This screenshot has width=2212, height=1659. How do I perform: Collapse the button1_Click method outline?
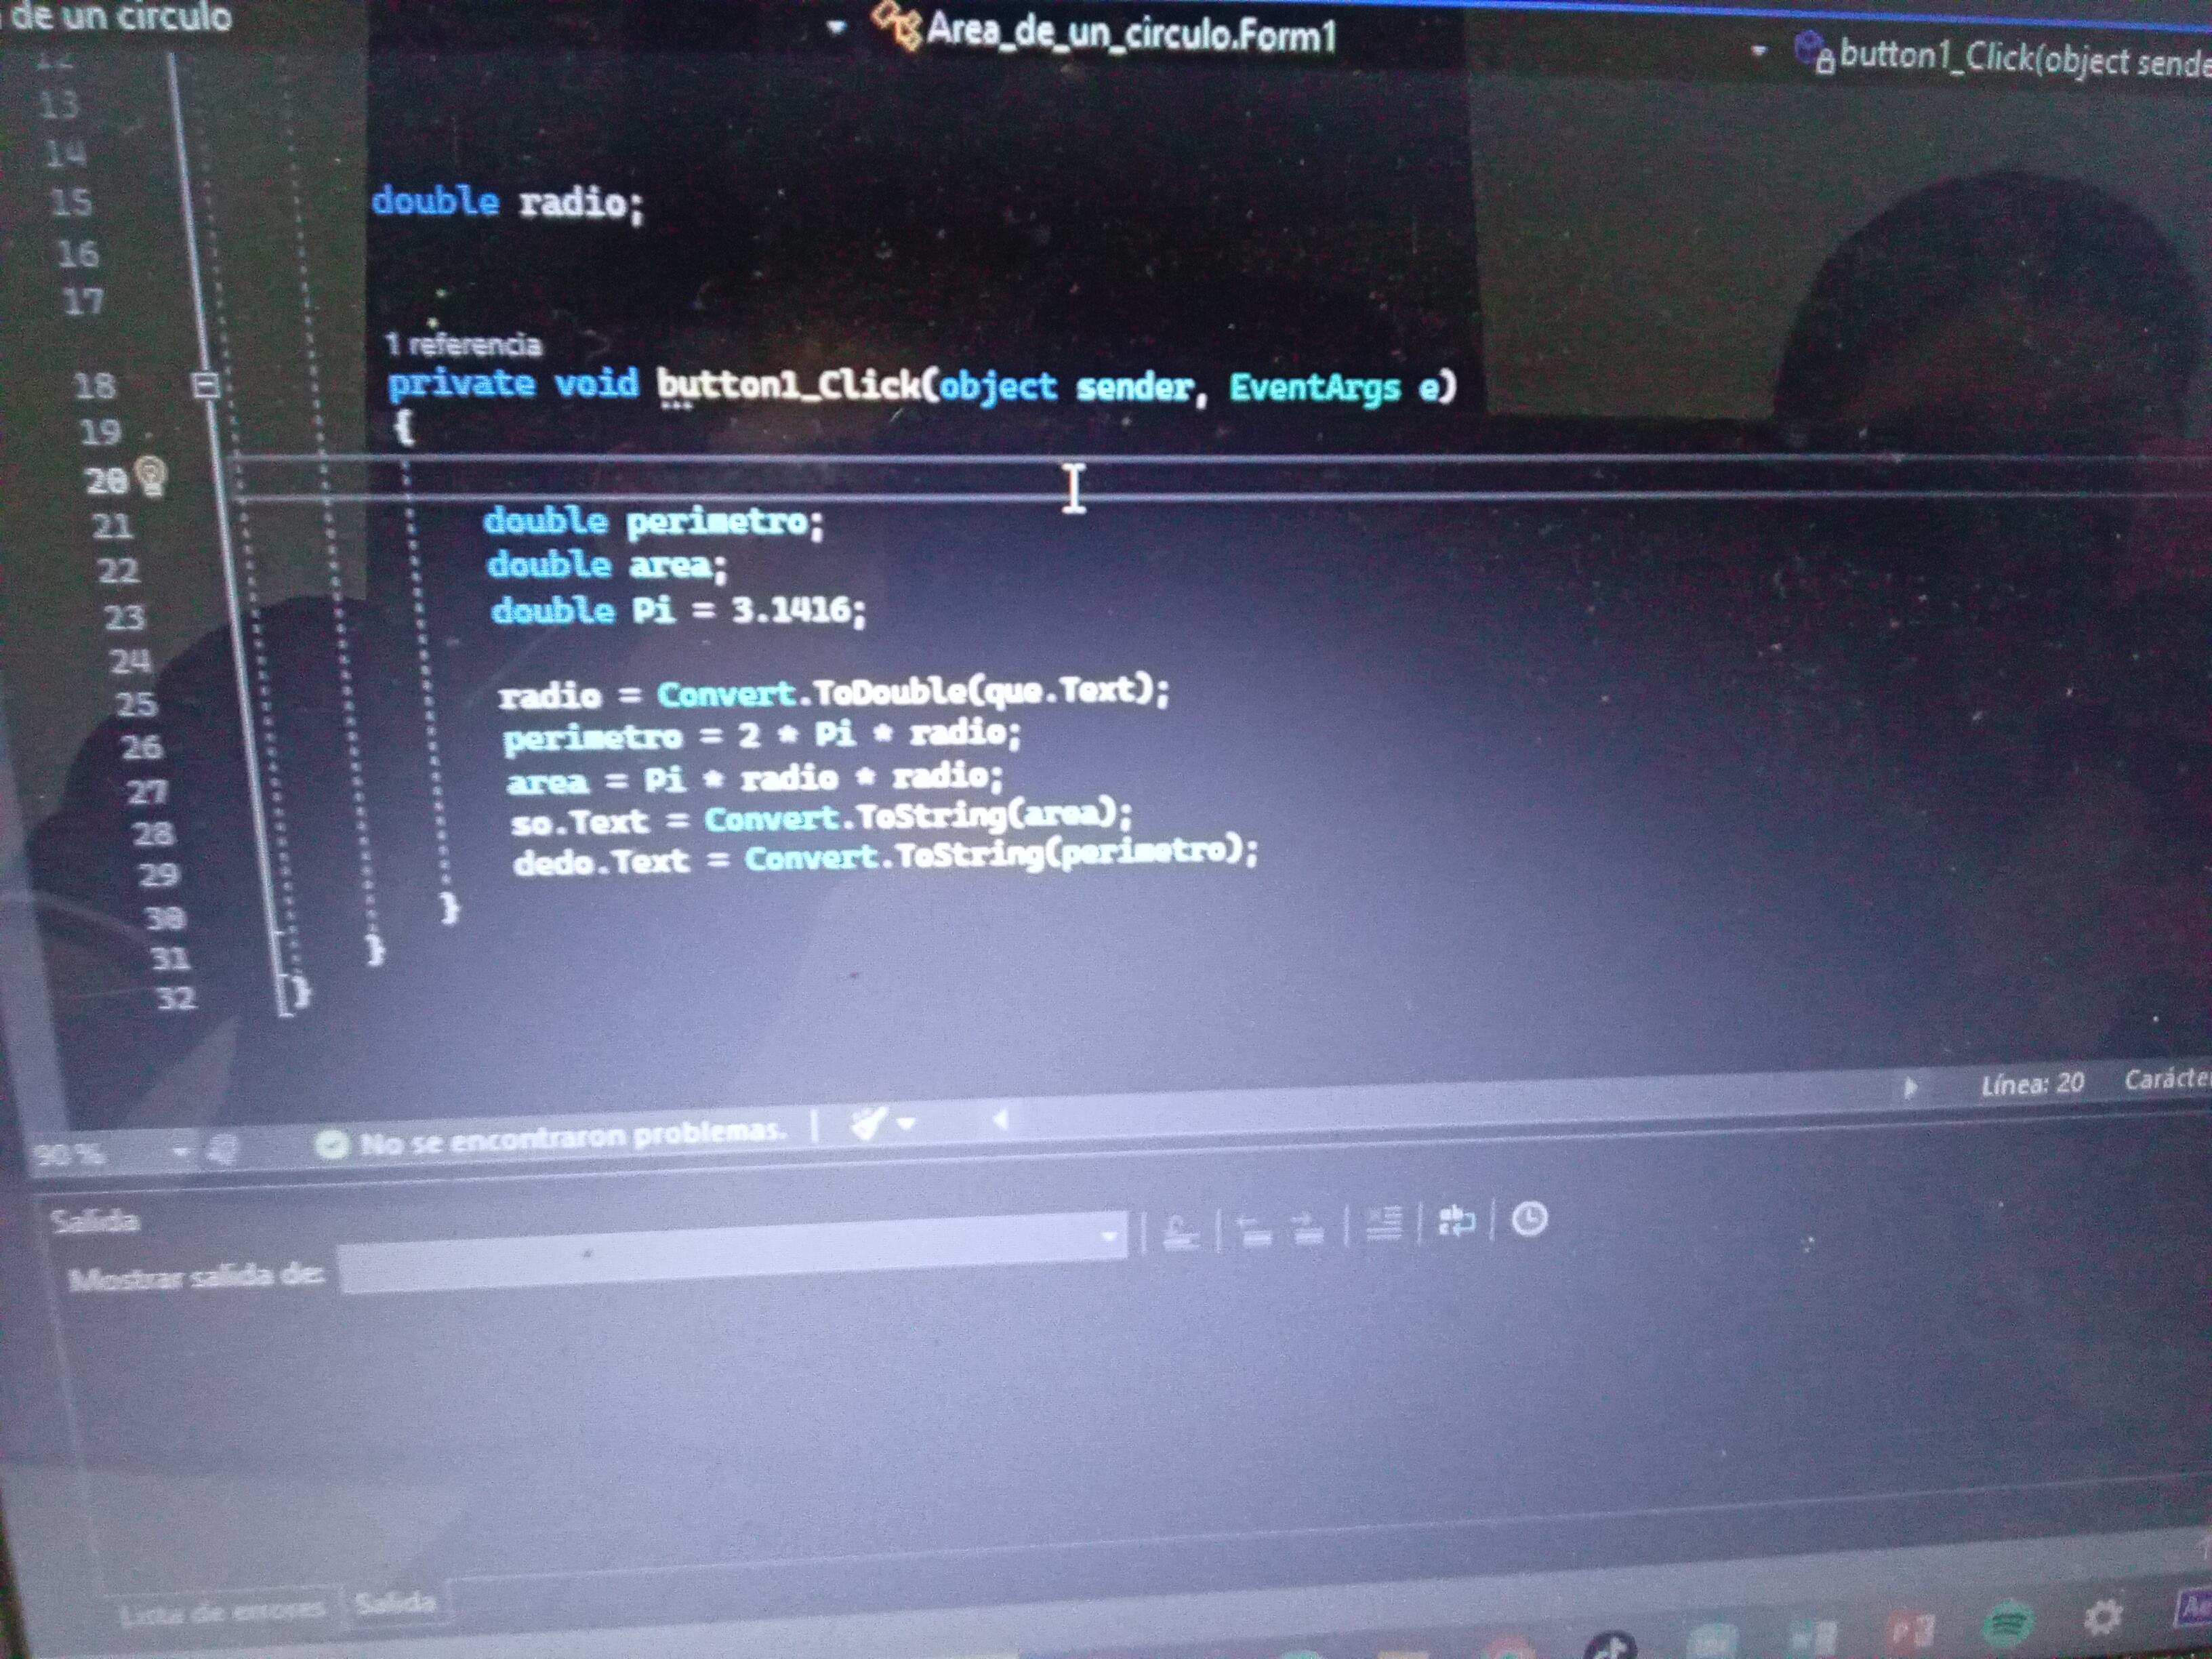[x=206, y=385]
